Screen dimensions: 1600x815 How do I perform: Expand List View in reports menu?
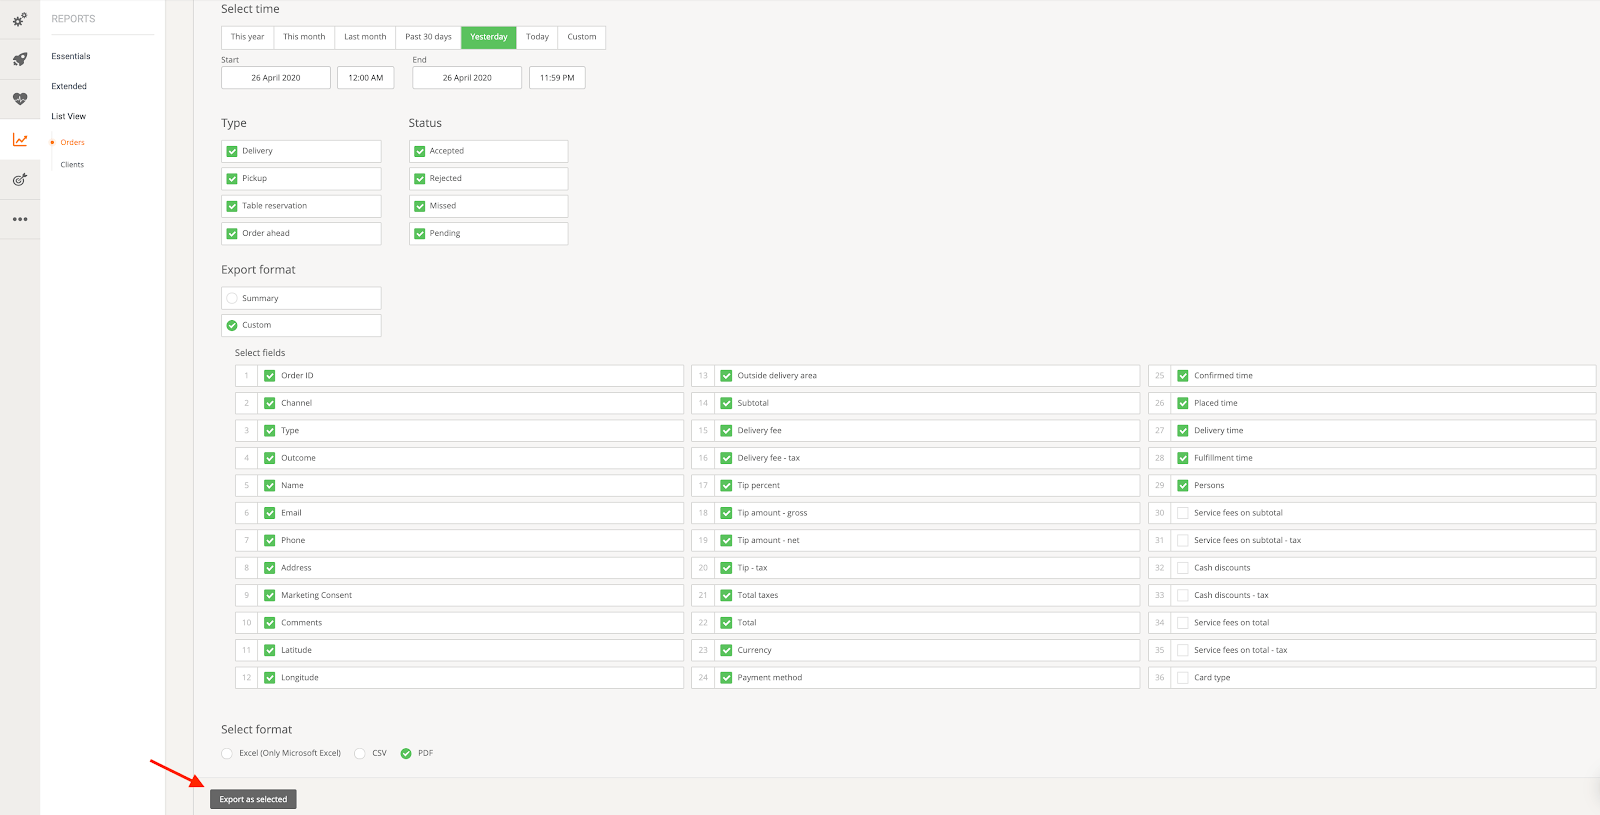69,116
